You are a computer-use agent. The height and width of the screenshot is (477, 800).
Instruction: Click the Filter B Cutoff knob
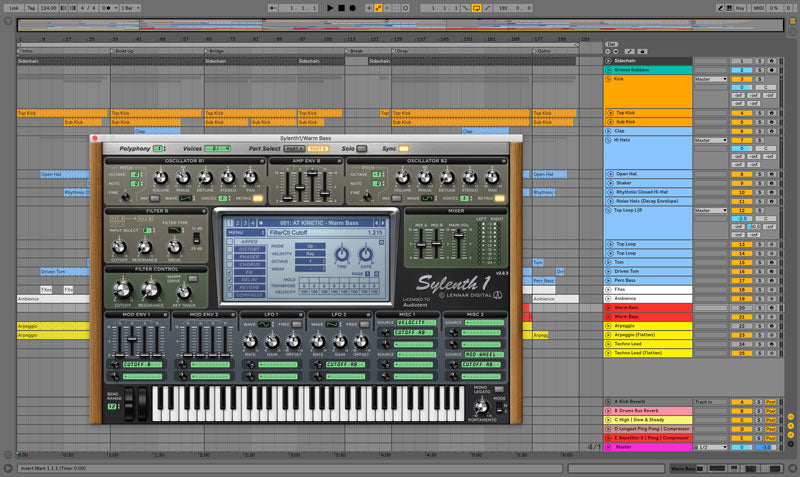pyautogui.click(x=117, y=245)
